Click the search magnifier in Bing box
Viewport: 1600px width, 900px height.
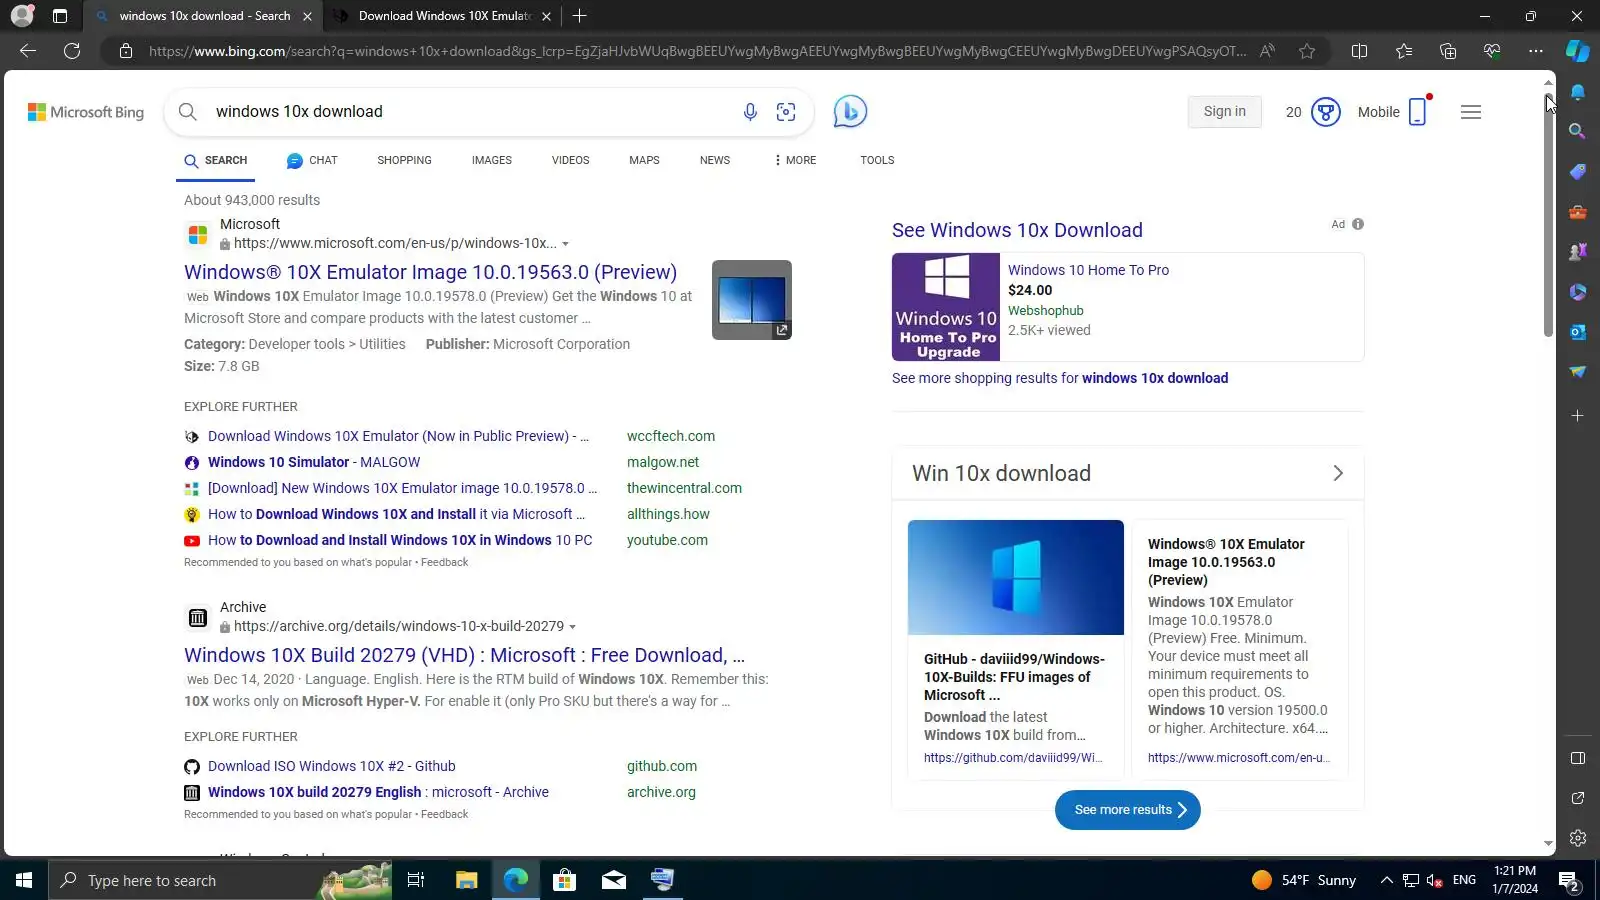188,112
